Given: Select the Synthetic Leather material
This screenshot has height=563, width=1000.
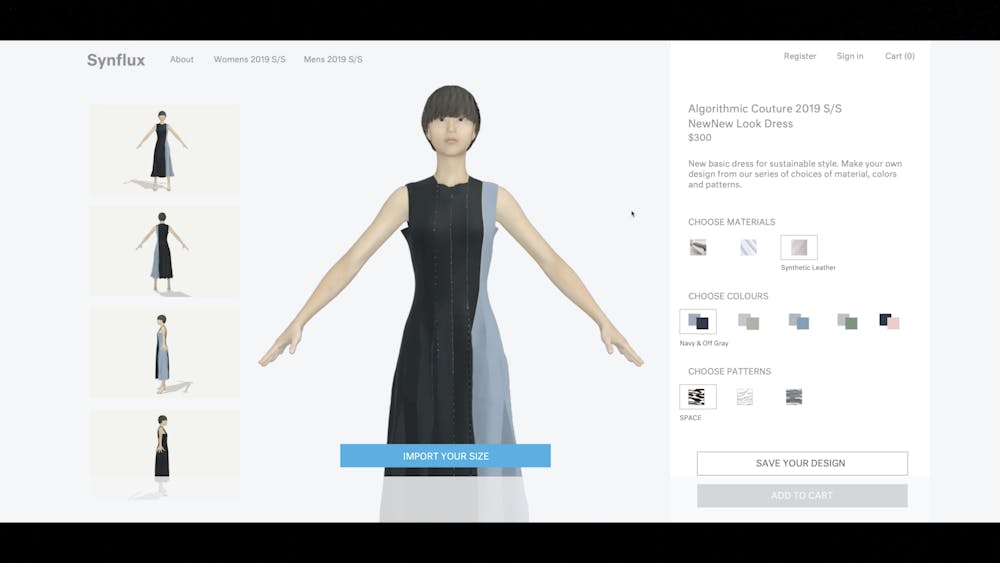Looking at the screenshot, I should point(798,247).
